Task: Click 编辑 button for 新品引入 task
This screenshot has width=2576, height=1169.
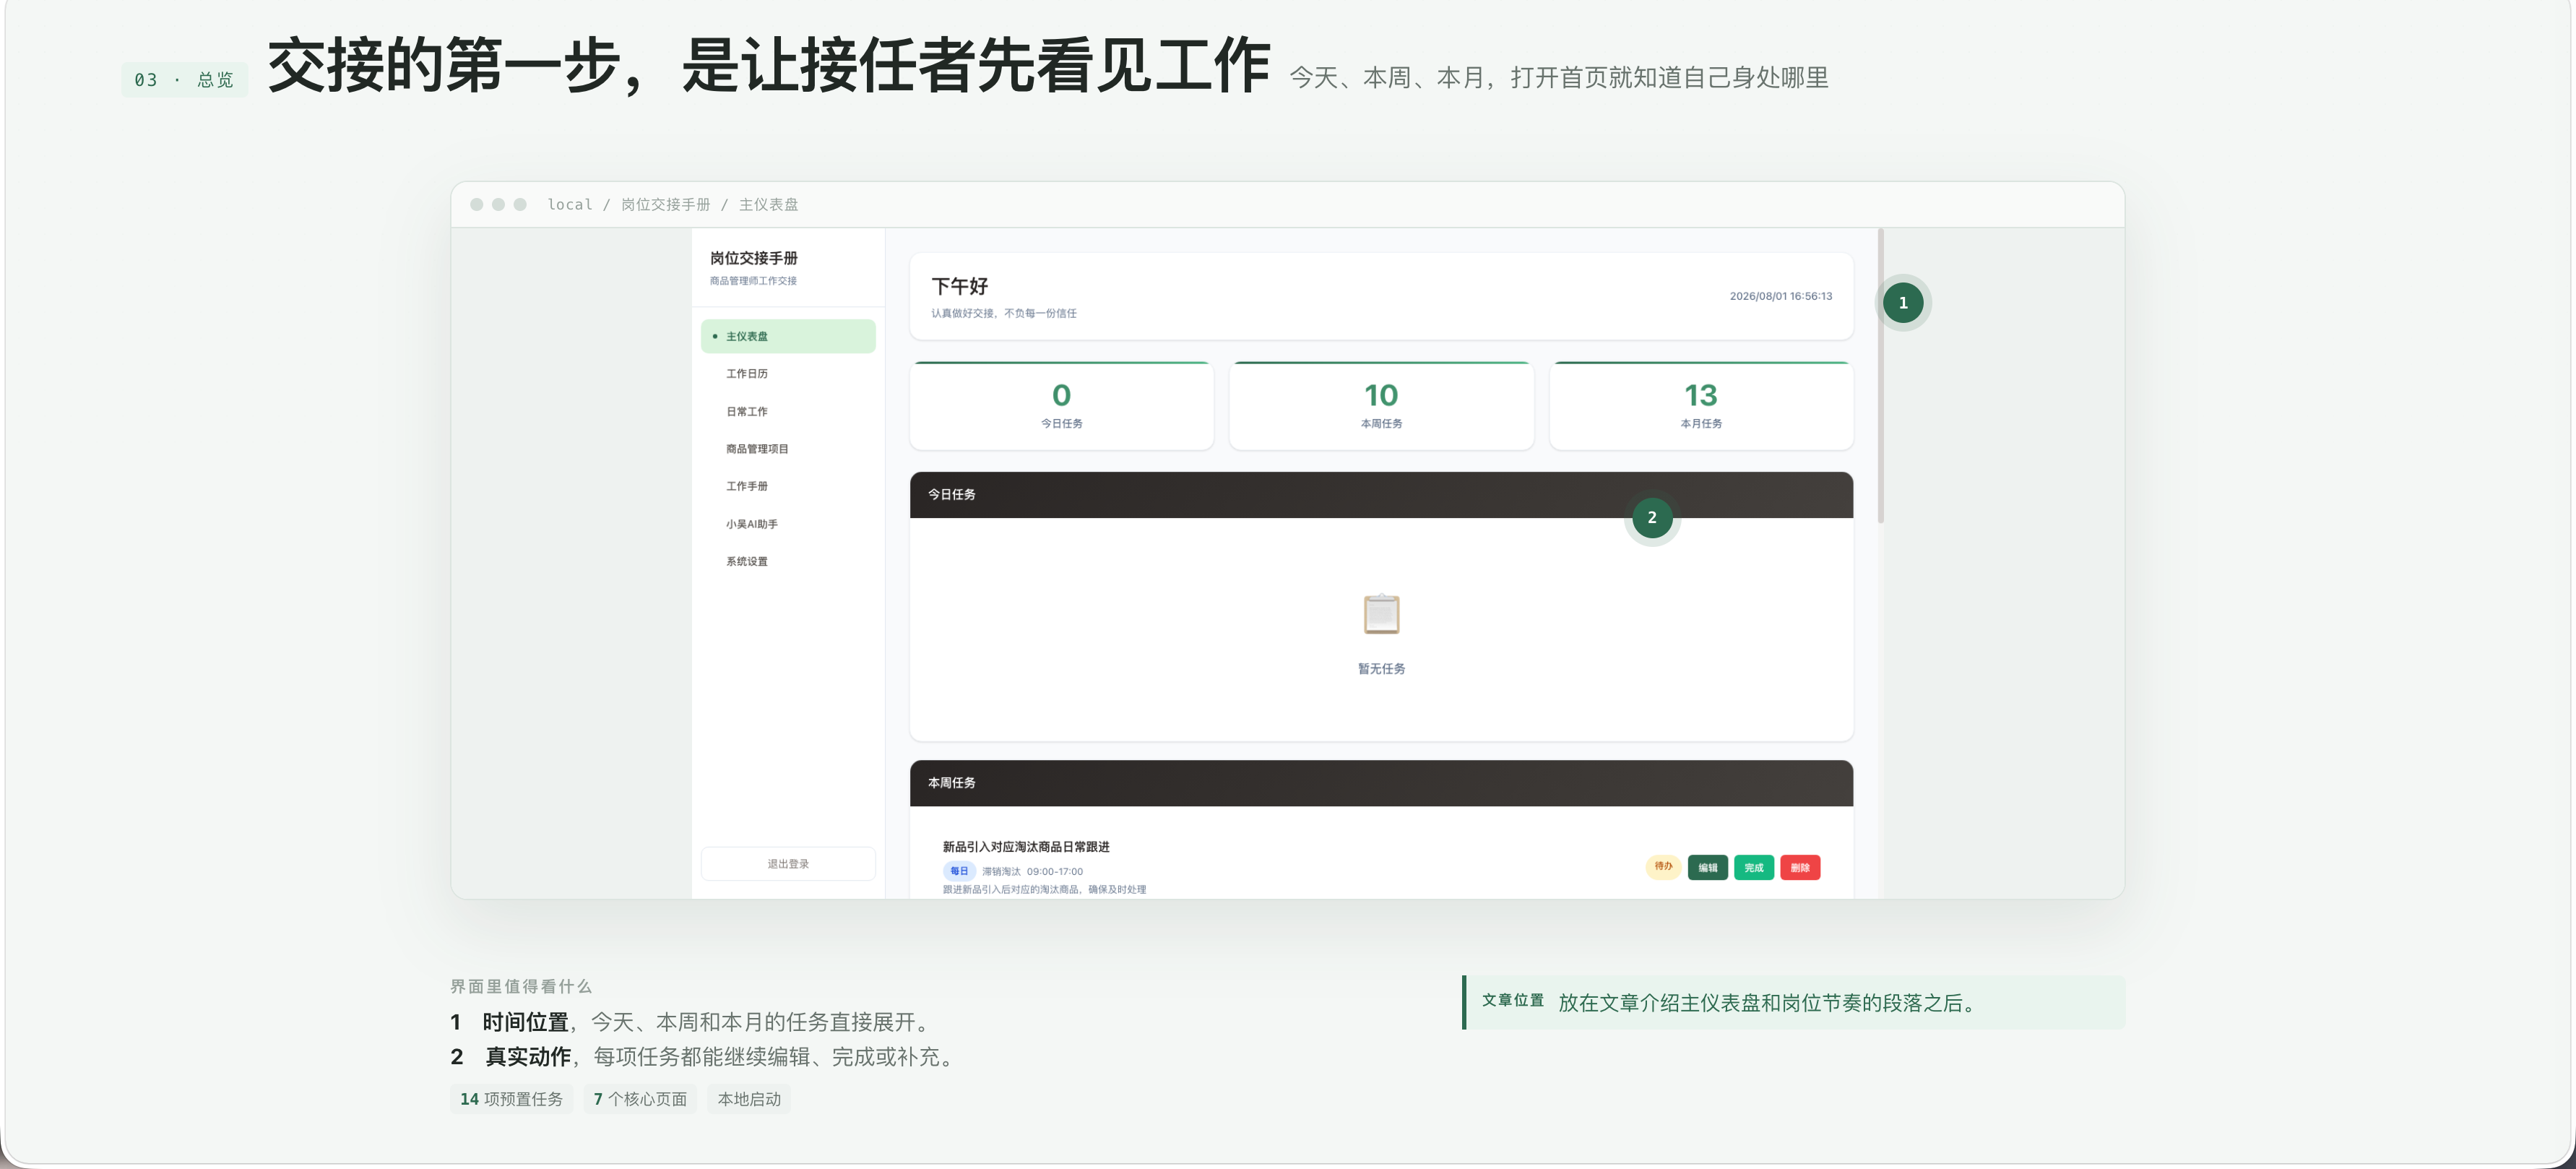Action: (x=1707, y=867)
